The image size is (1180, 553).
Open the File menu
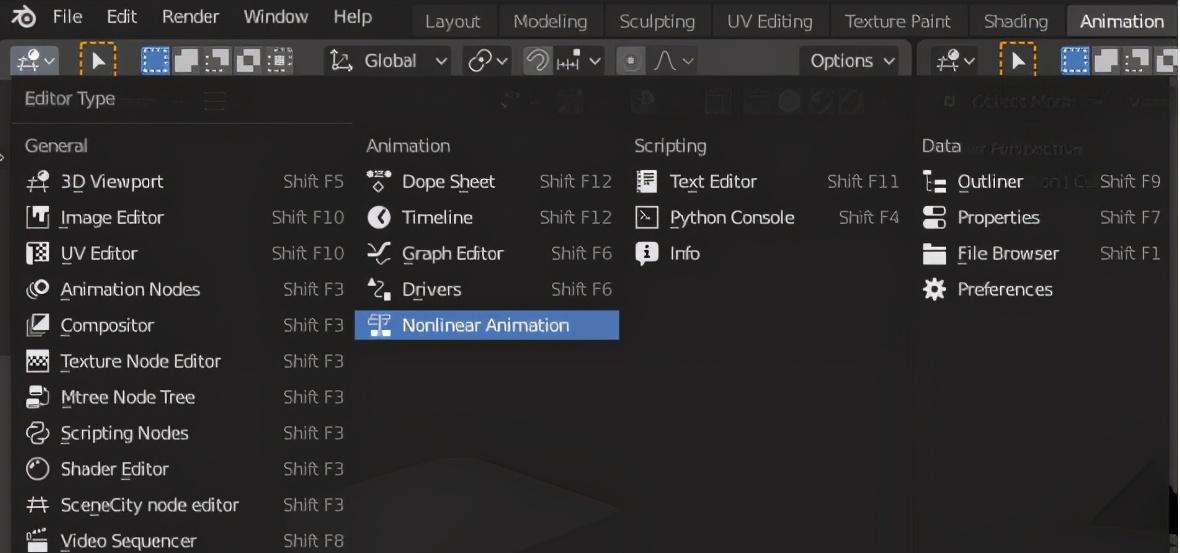click(67, 17)
